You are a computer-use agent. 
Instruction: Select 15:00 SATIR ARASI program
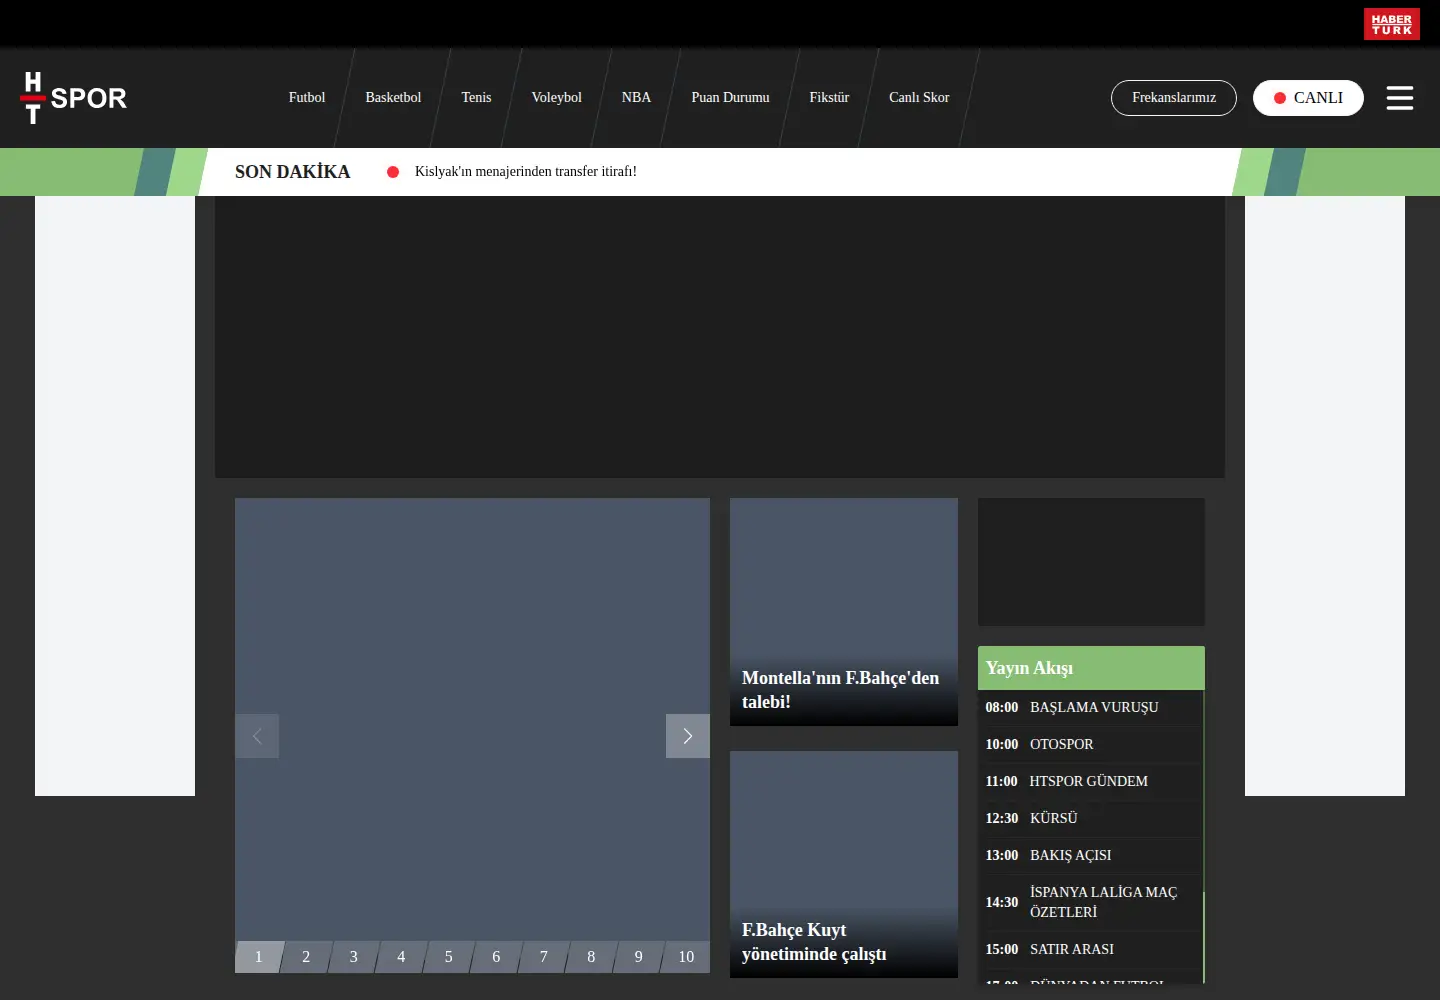click(1090, 949)
